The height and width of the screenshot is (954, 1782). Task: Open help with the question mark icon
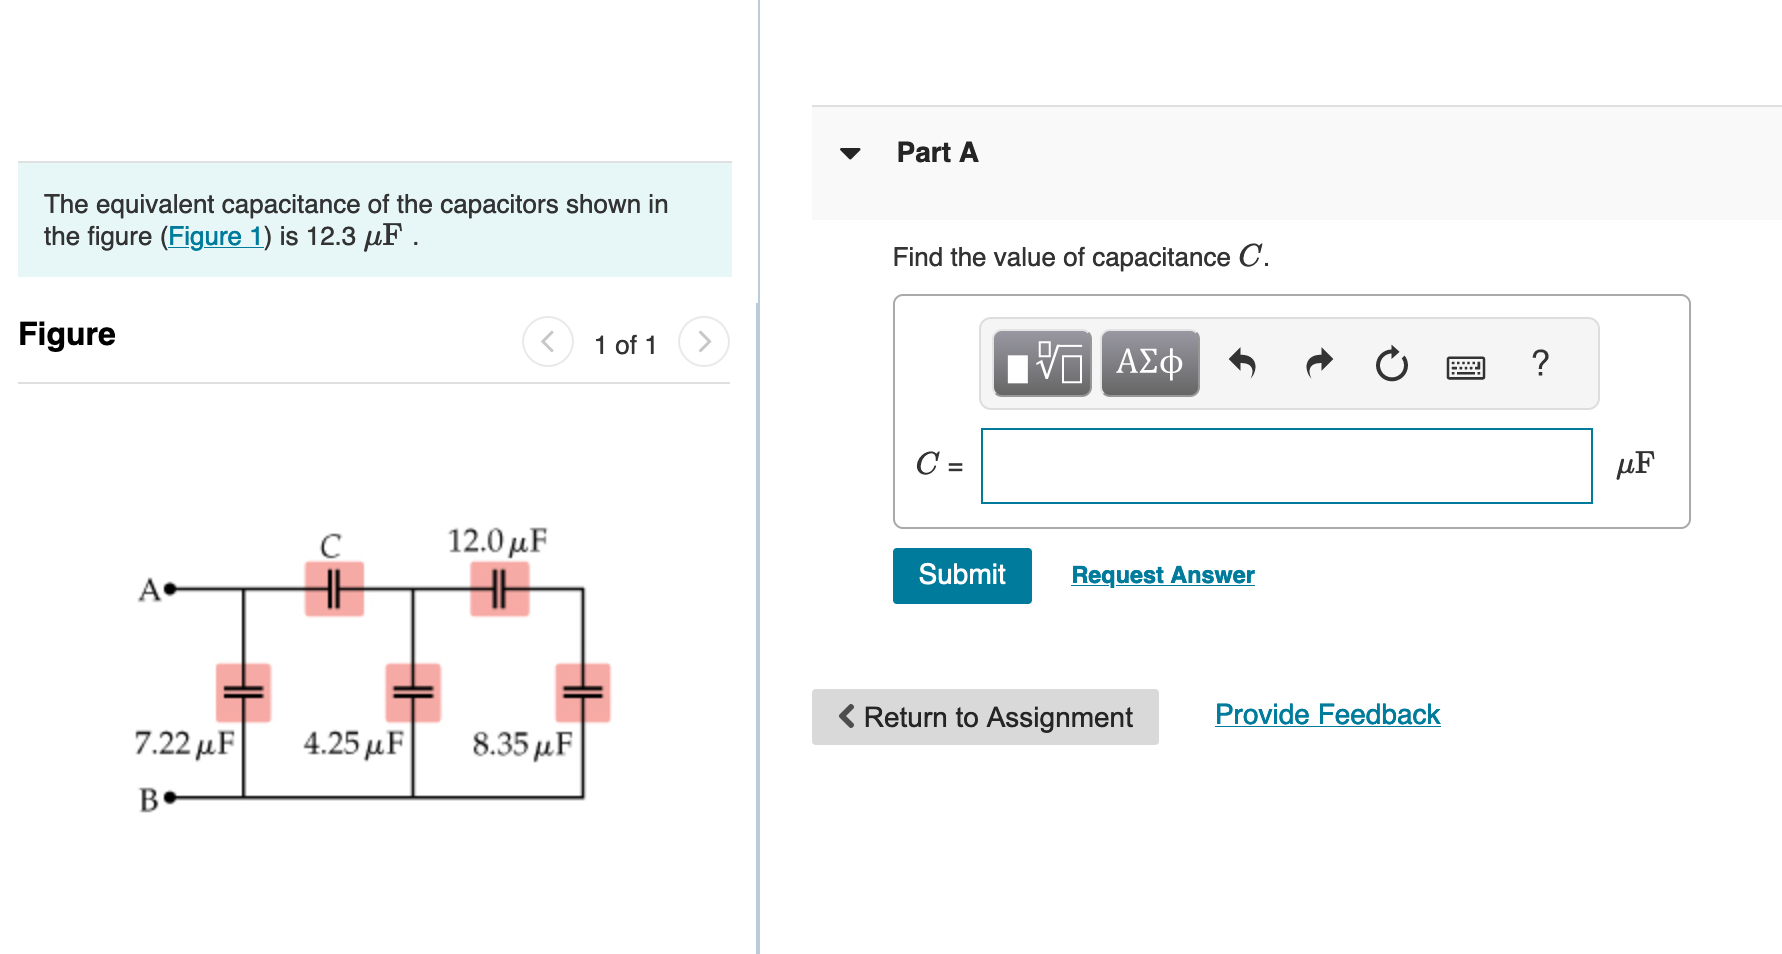pyautogui.click(x=1539, y=364)
